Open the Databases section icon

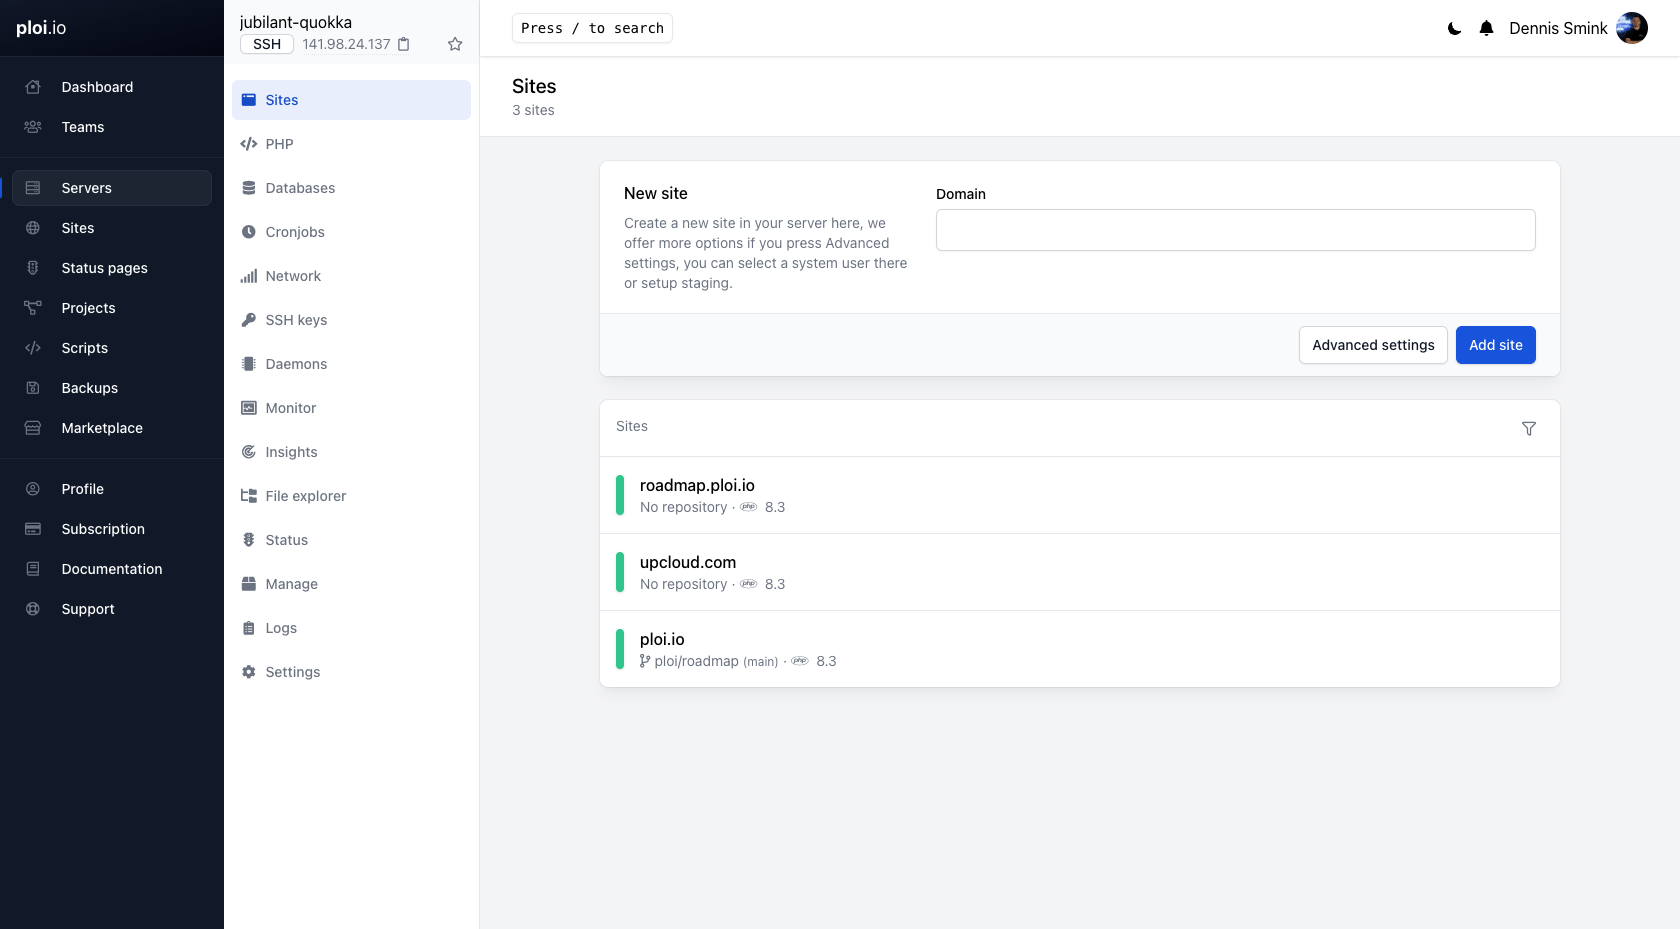click(249, 188)
